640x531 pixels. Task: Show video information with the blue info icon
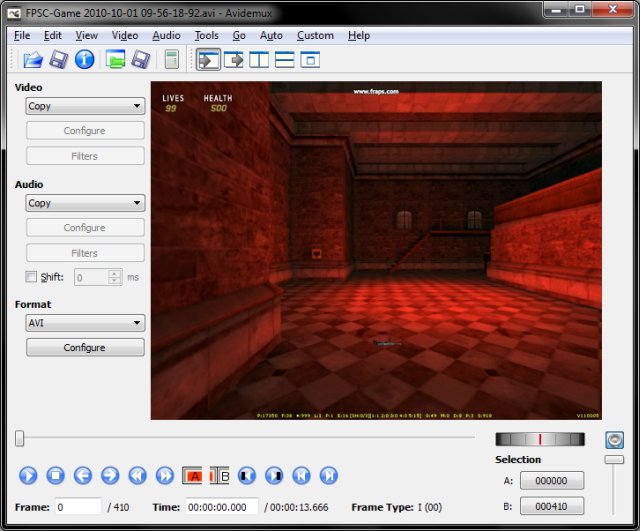coord(84,60)
